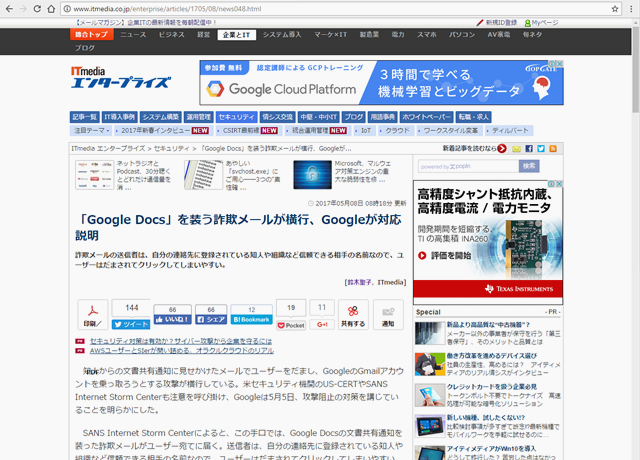Open the 企業とIT navigation tab

237,34
